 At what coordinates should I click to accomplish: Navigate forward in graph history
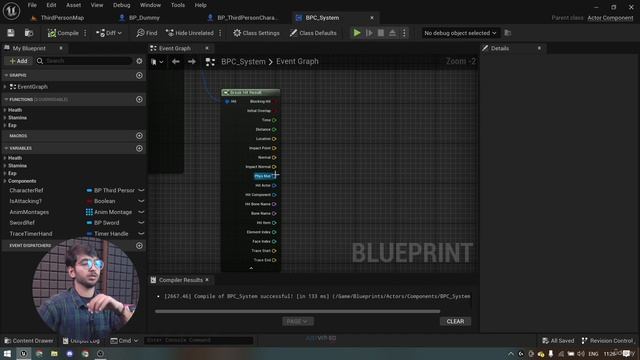pos(191,62)
